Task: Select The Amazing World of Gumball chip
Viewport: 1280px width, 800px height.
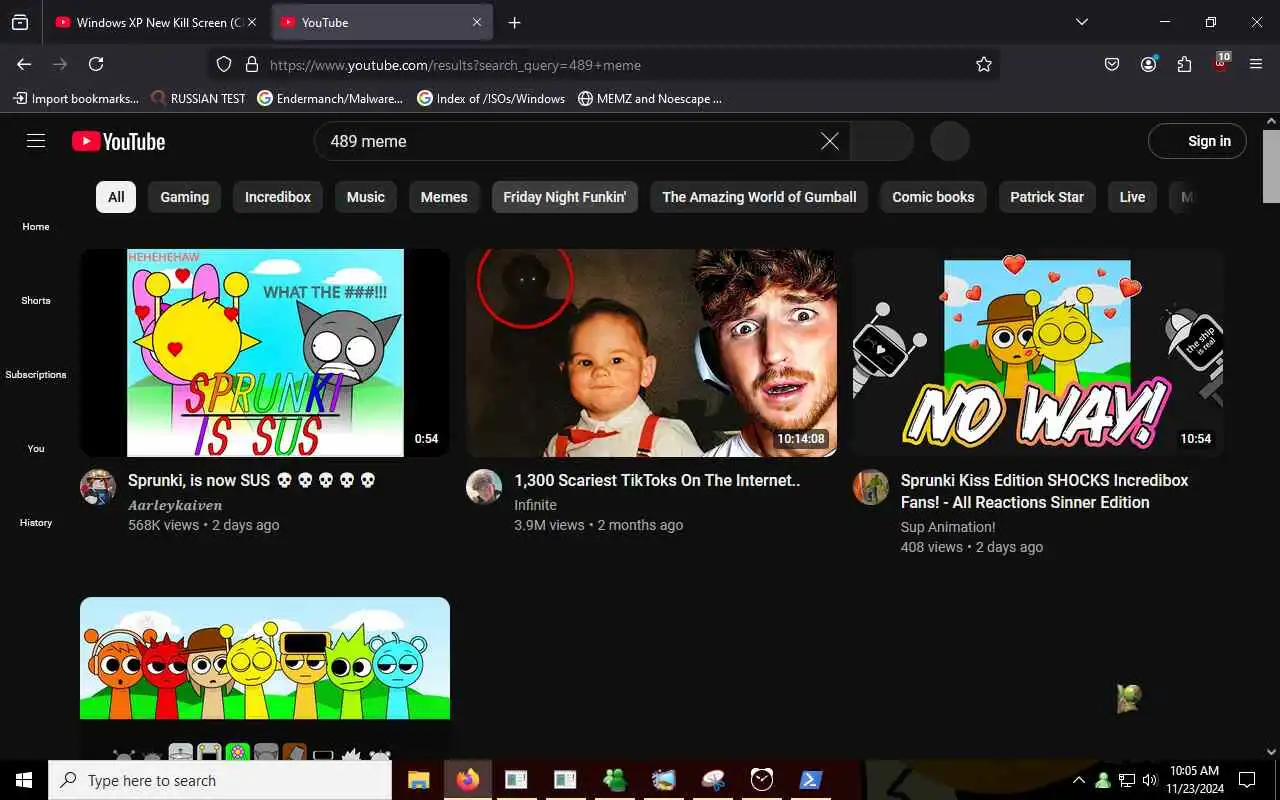Action: pos(760,197)
